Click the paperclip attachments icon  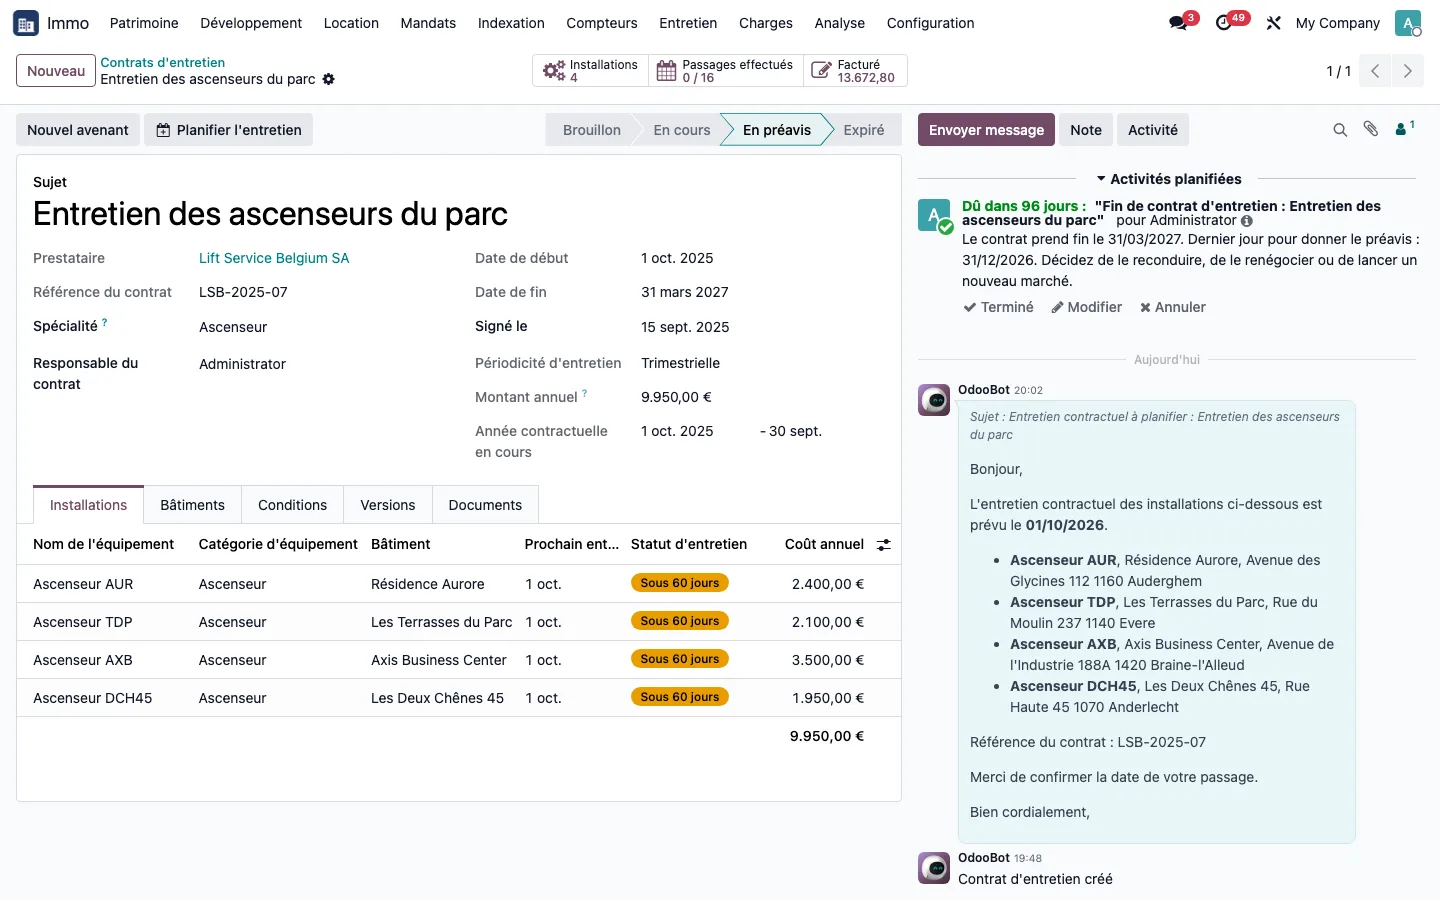1371,129
